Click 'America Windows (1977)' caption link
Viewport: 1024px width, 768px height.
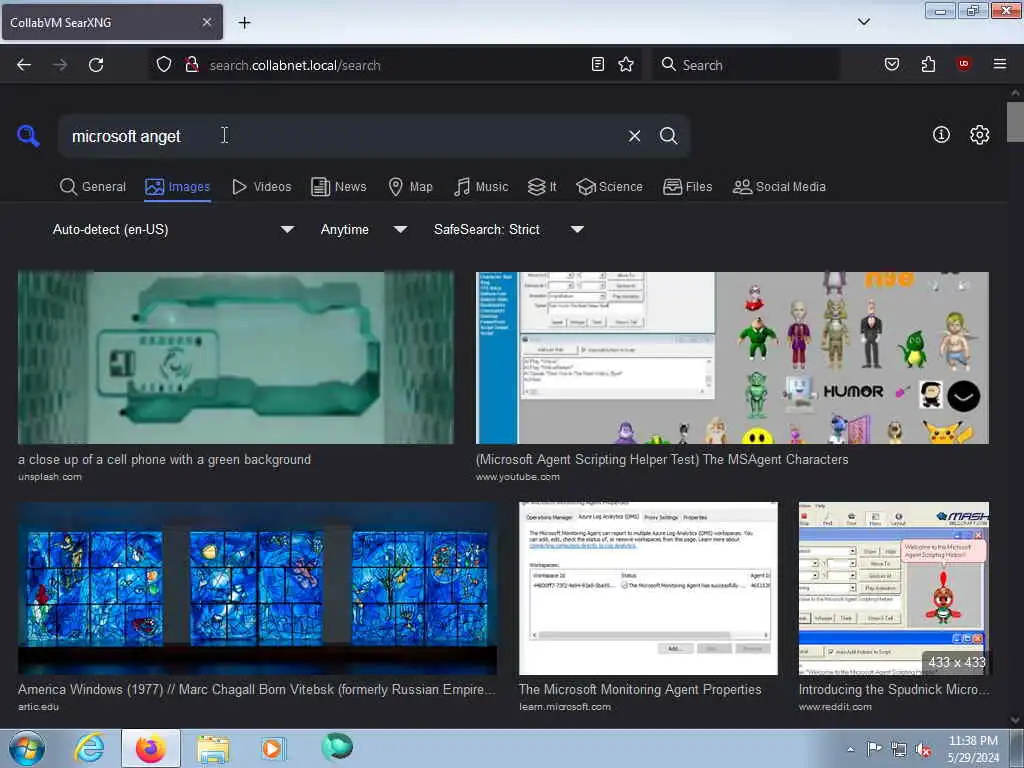point(257,690)
